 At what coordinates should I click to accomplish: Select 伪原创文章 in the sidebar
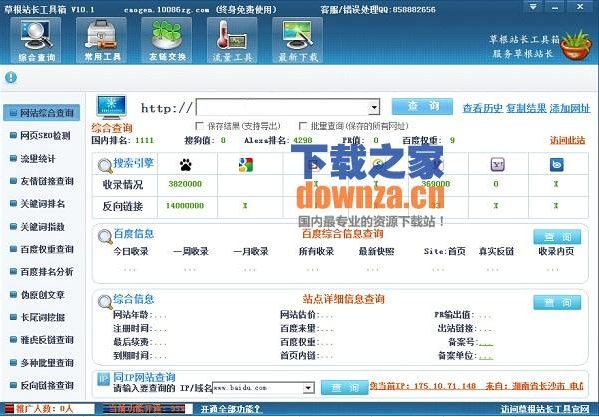(42, 294)
